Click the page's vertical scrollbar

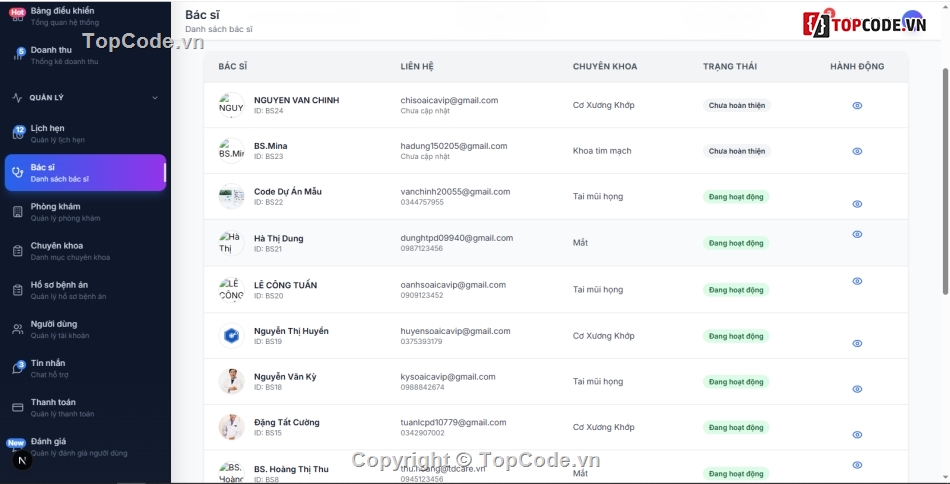[x=945, y=180]
